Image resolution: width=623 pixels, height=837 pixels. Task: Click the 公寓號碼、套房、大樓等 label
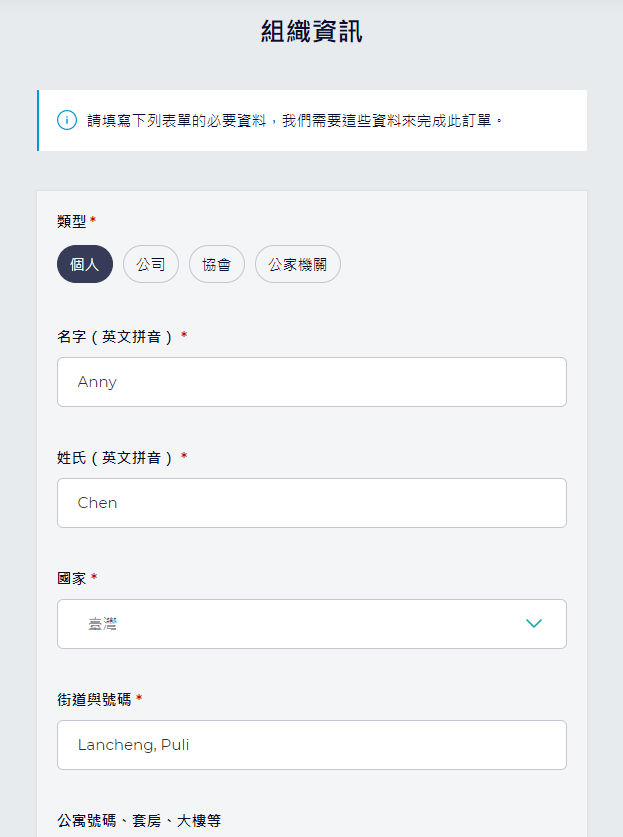point(139,820)
